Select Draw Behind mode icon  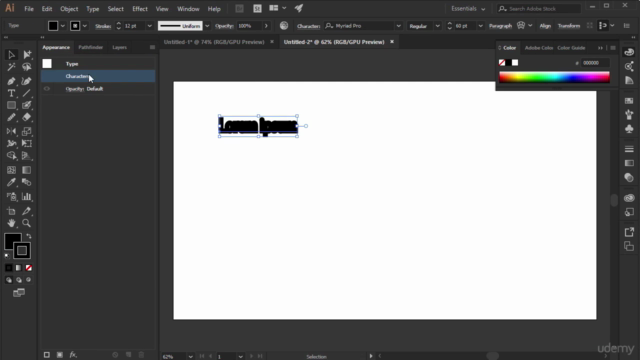tap(19, 280)
